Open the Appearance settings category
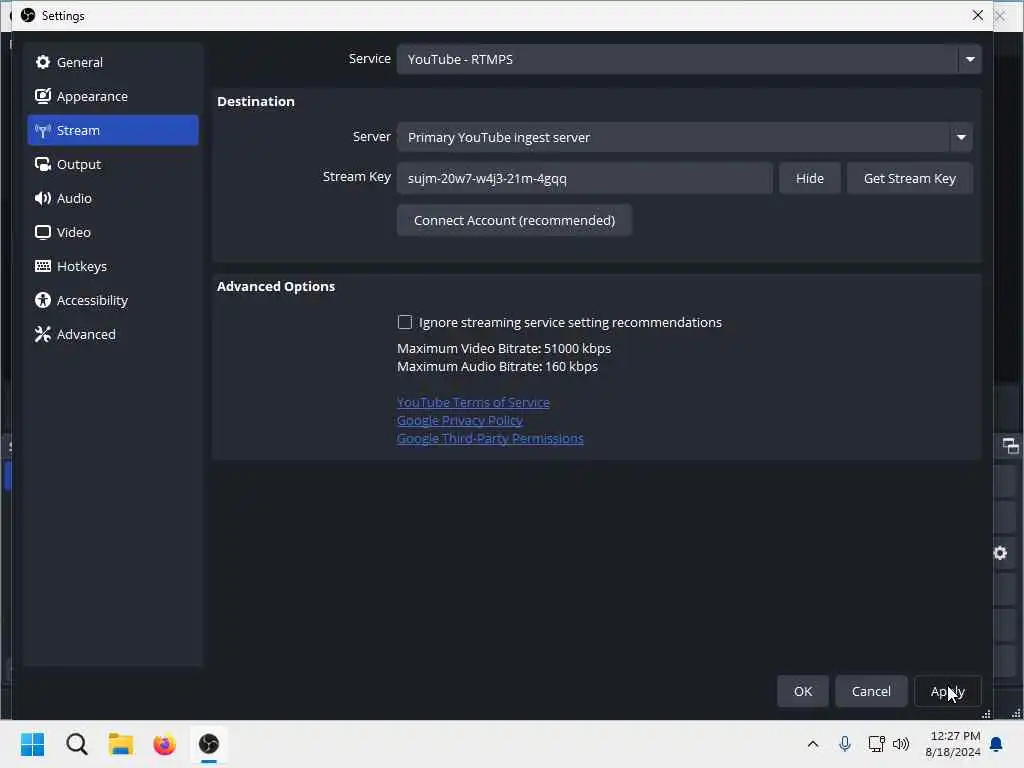The width and height of the screenshot is (1024, 768). (x=113, y=96)
